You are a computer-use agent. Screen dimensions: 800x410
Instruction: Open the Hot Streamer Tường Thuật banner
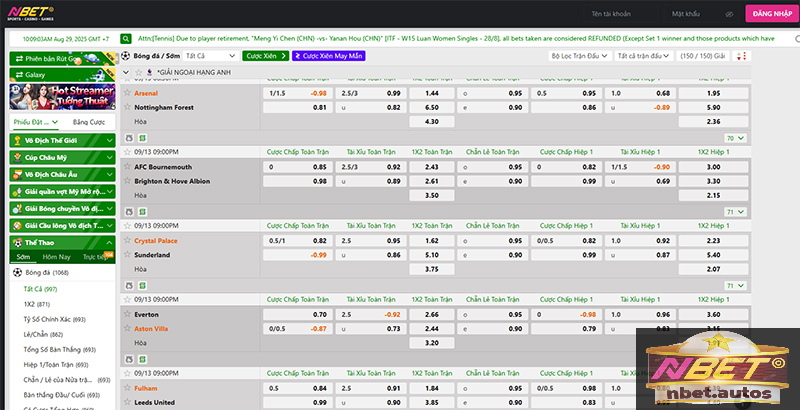pos(60,96)
